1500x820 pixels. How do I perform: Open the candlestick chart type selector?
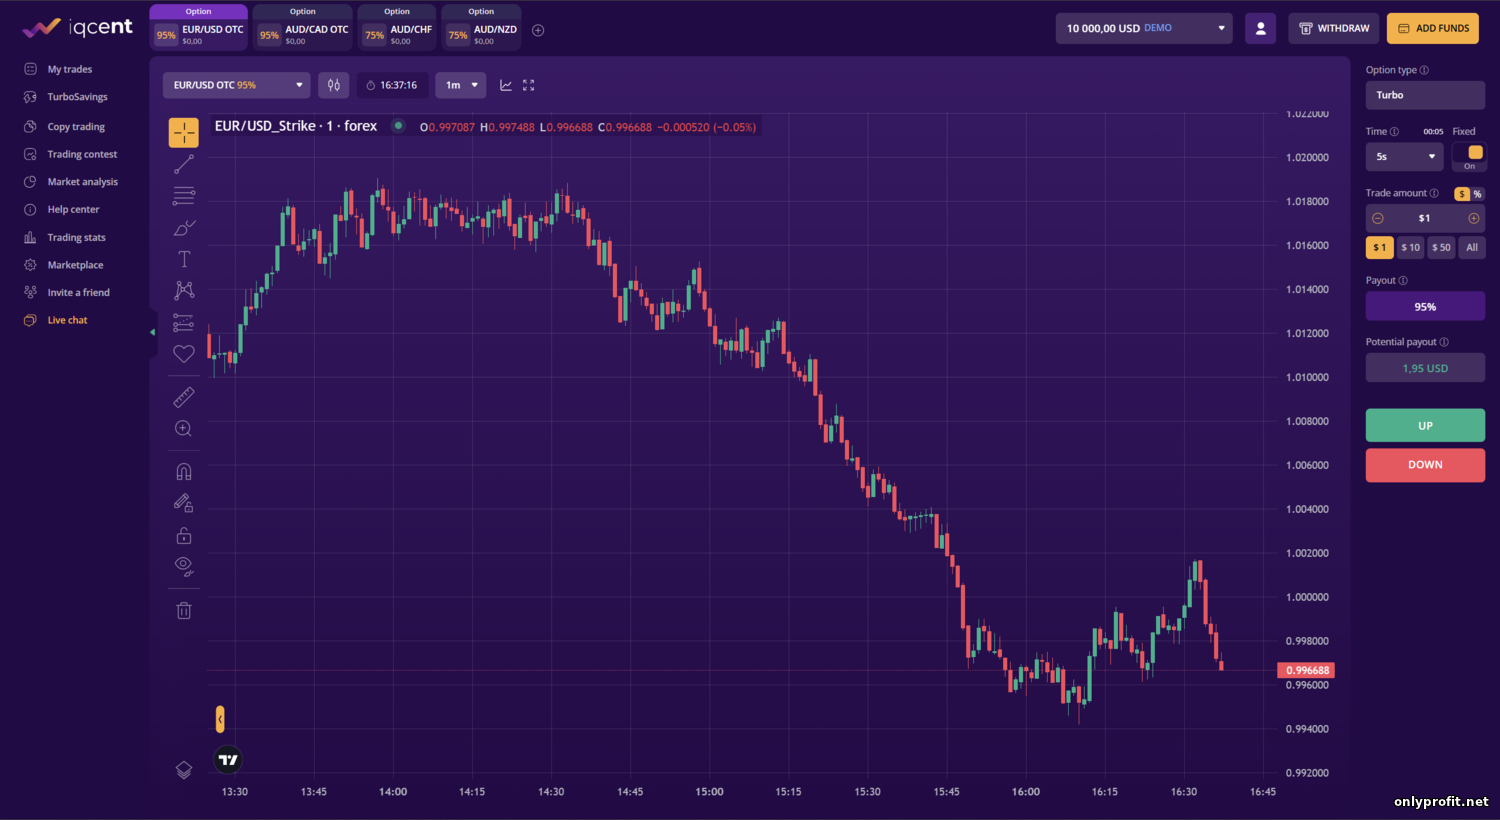(334, 85)
